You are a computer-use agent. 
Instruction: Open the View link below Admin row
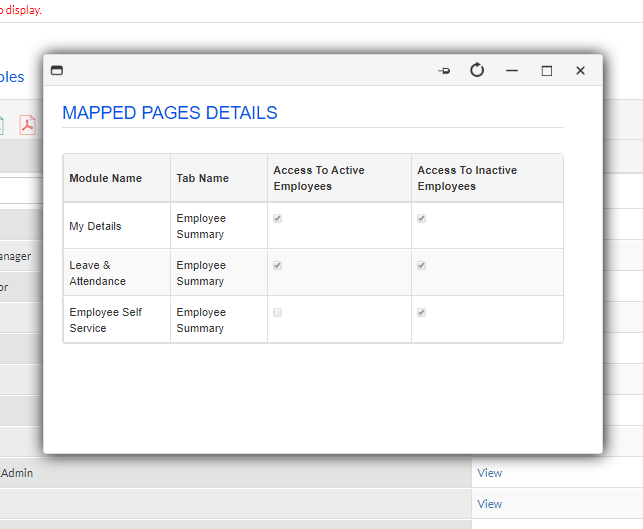coord(490,504)
